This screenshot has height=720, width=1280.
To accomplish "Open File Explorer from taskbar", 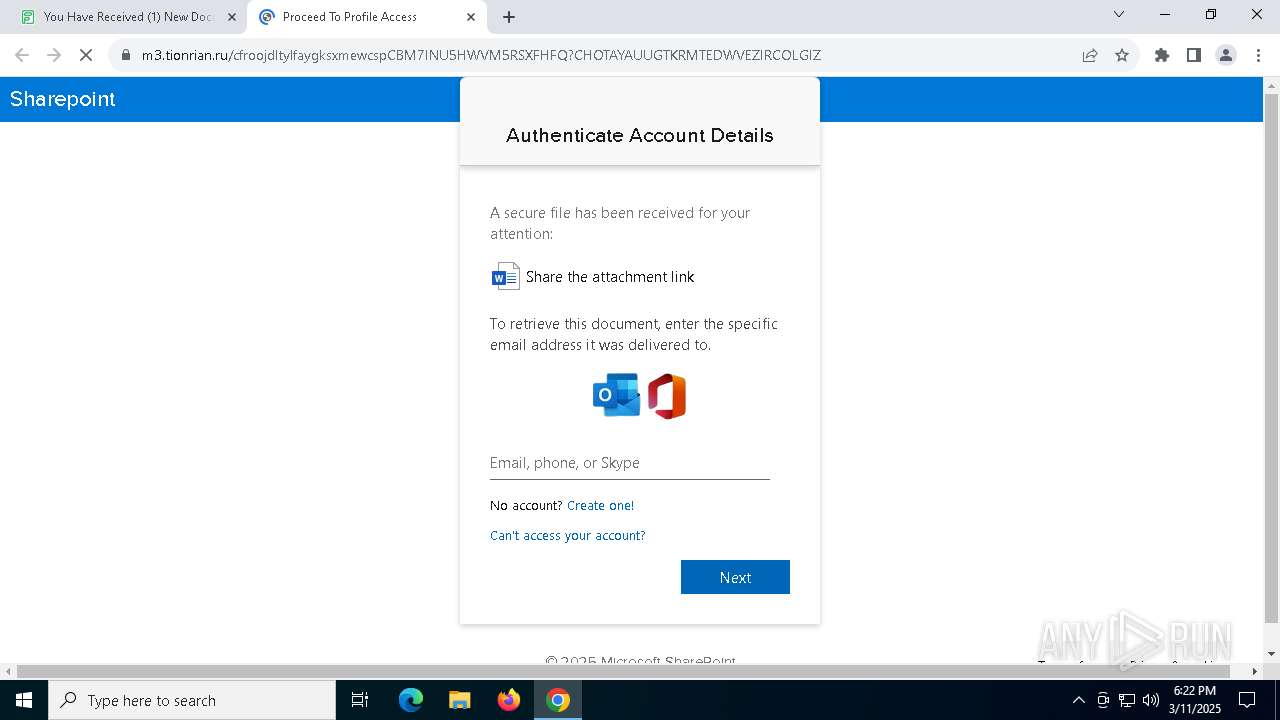I will coord(459,700).
